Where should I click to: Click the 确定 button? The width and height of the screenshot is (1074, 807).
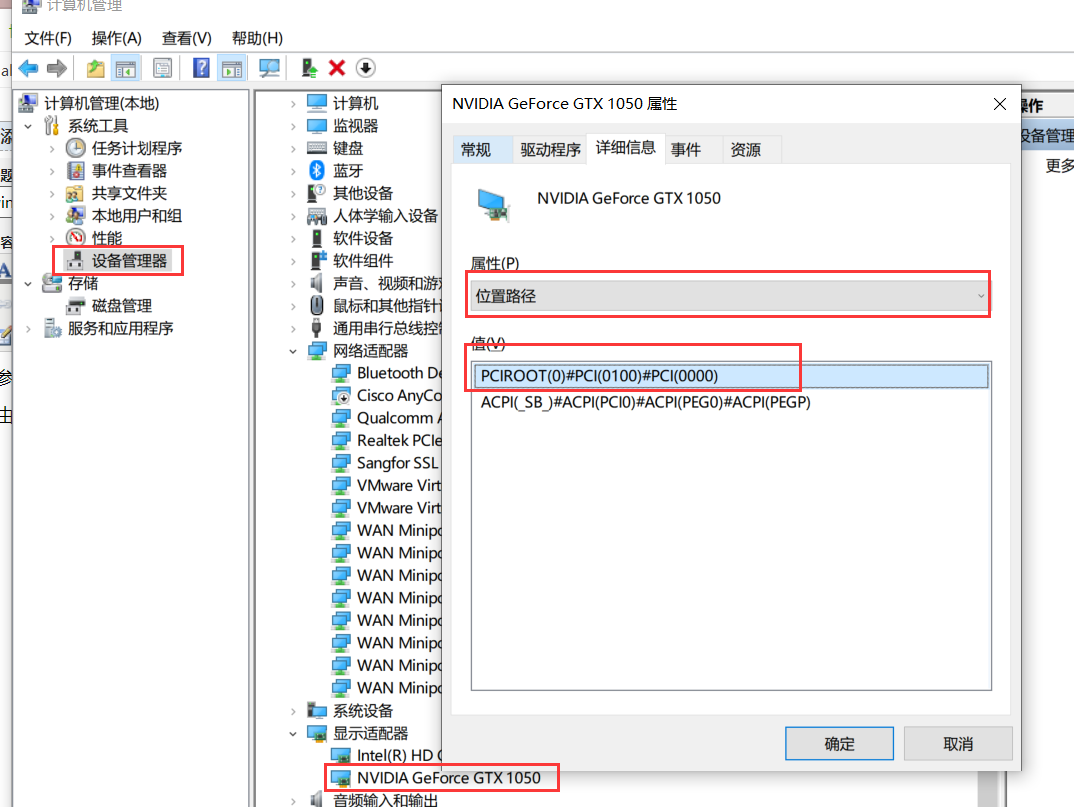tap(839, 743)
